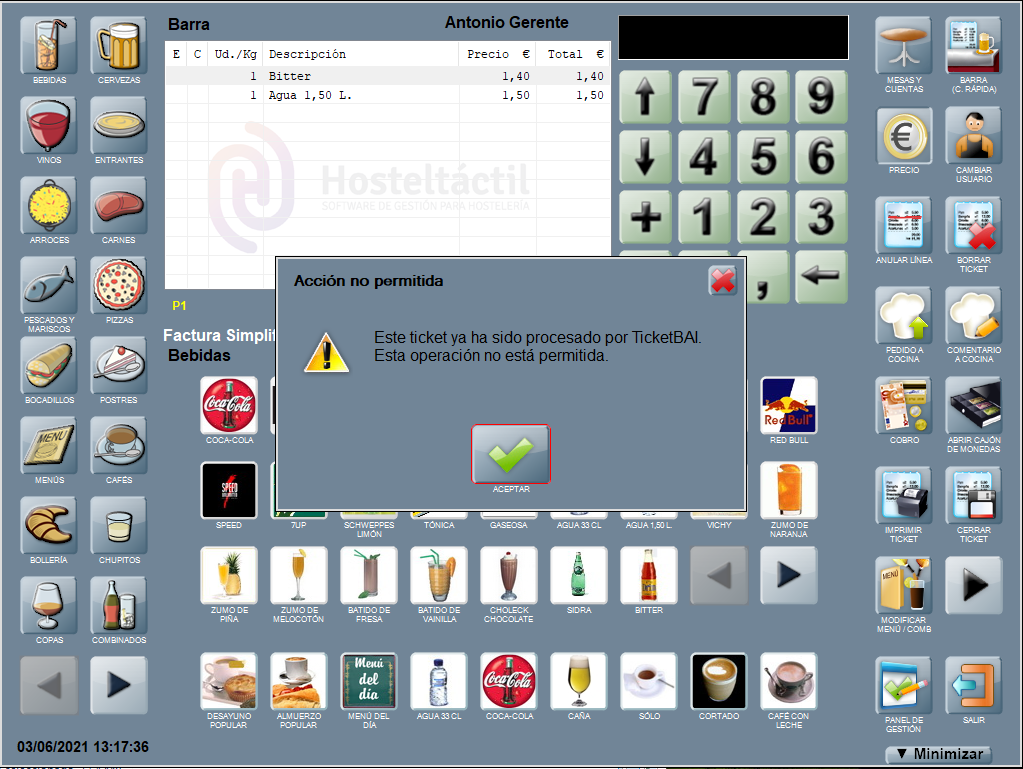Select the Pescados y Mariscos category
Screen dimensions: 1023x769
(48, 286)
